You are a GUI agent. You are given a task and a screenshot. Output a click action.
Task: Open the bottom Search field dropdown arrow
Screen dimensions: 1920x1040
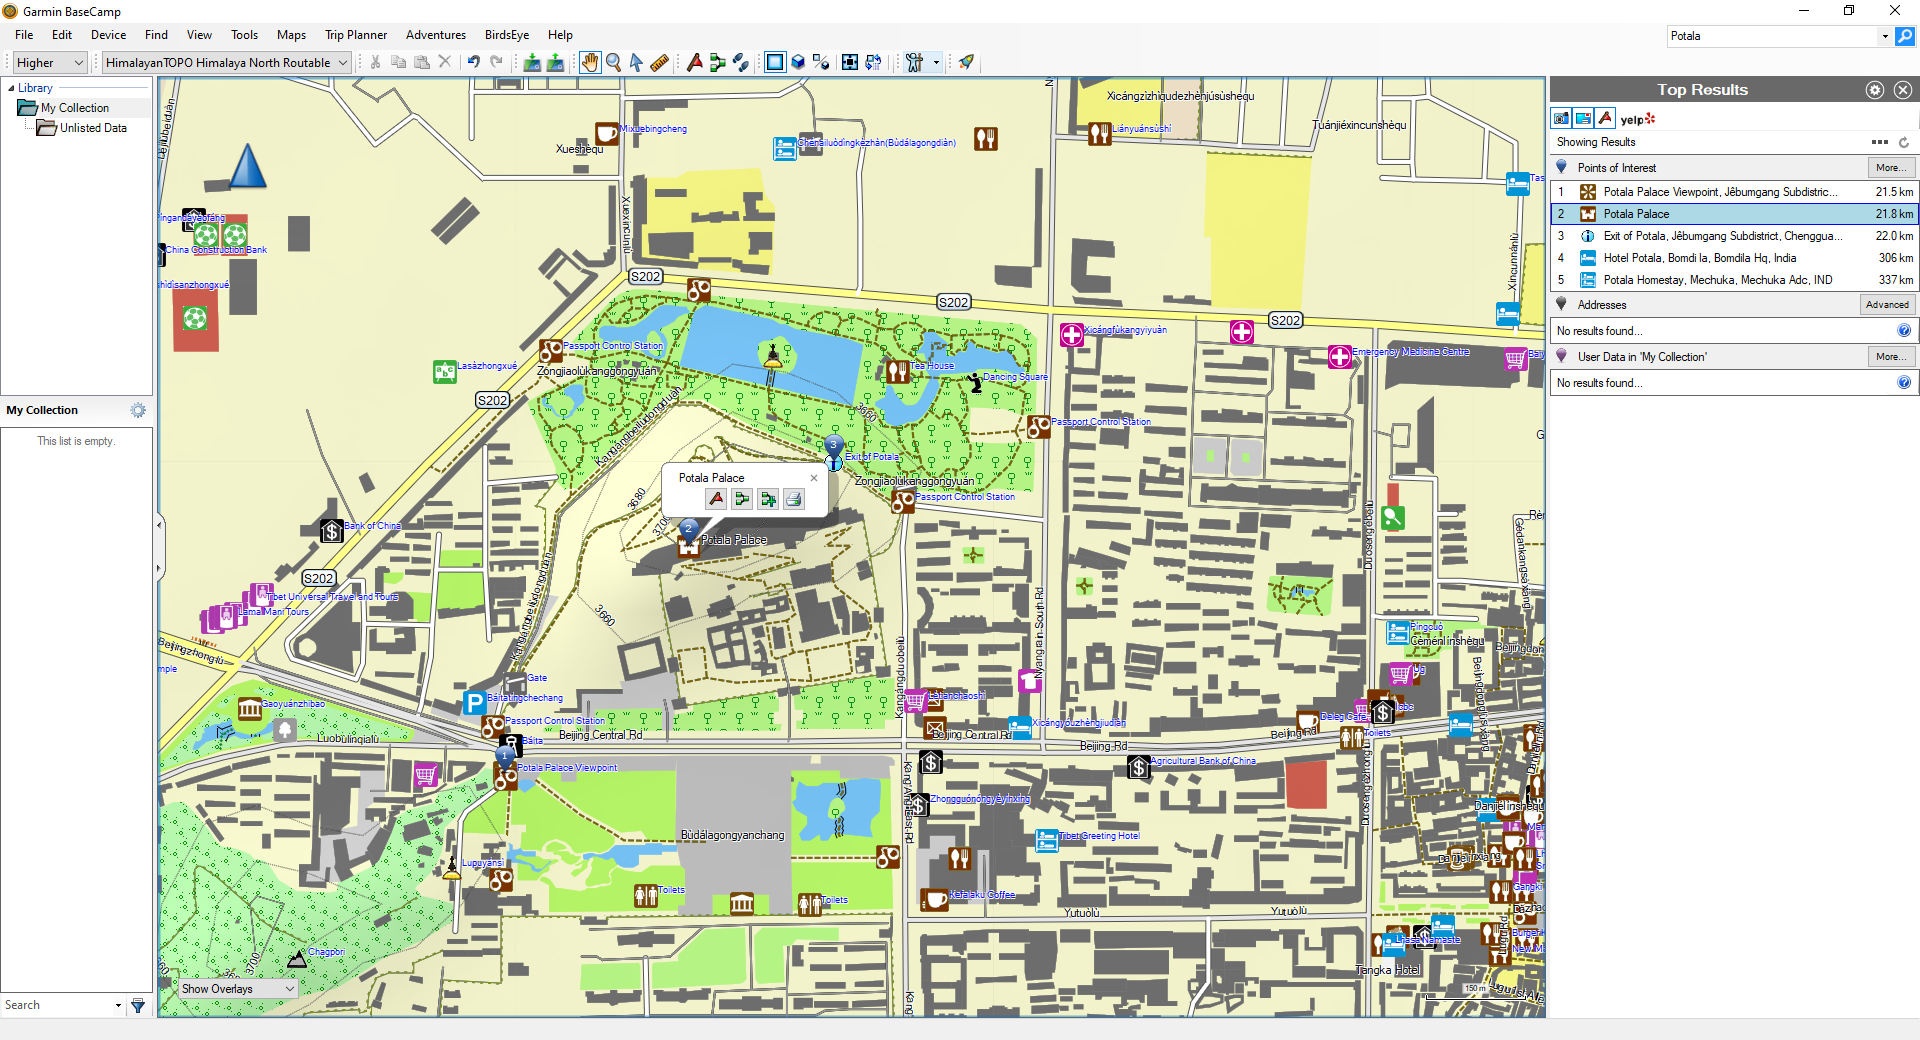point(118,1005)
